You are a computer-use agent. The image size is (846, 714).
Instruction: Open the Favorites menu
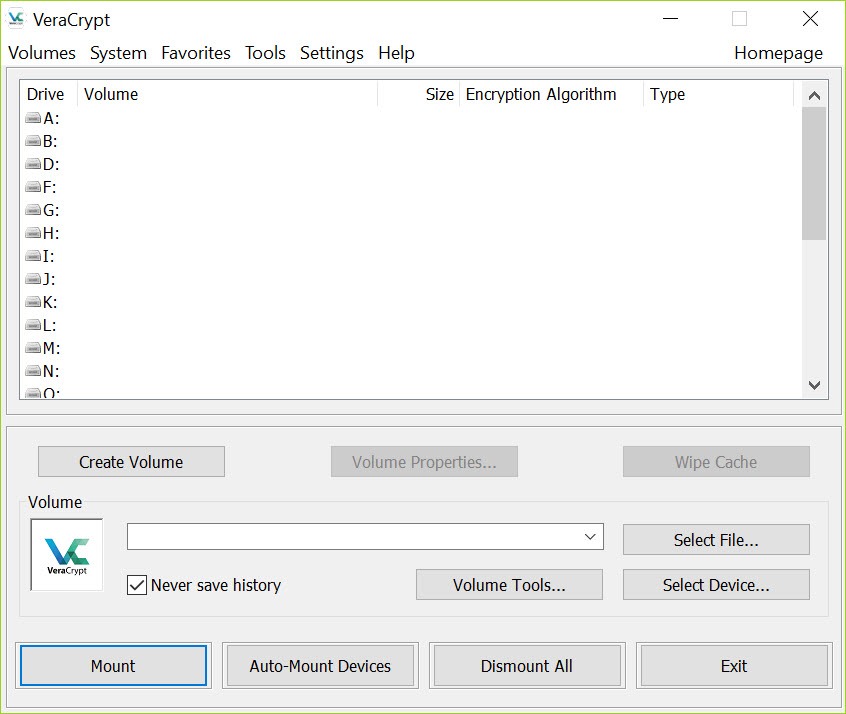[x=196, y=53]
